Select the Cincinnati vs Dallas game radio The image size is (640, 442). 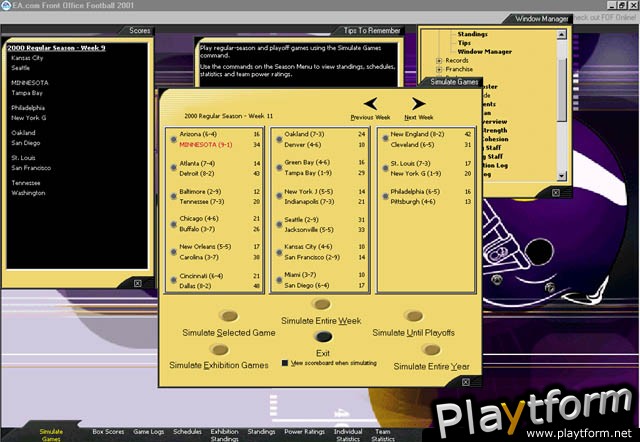[x=173, y=280]
